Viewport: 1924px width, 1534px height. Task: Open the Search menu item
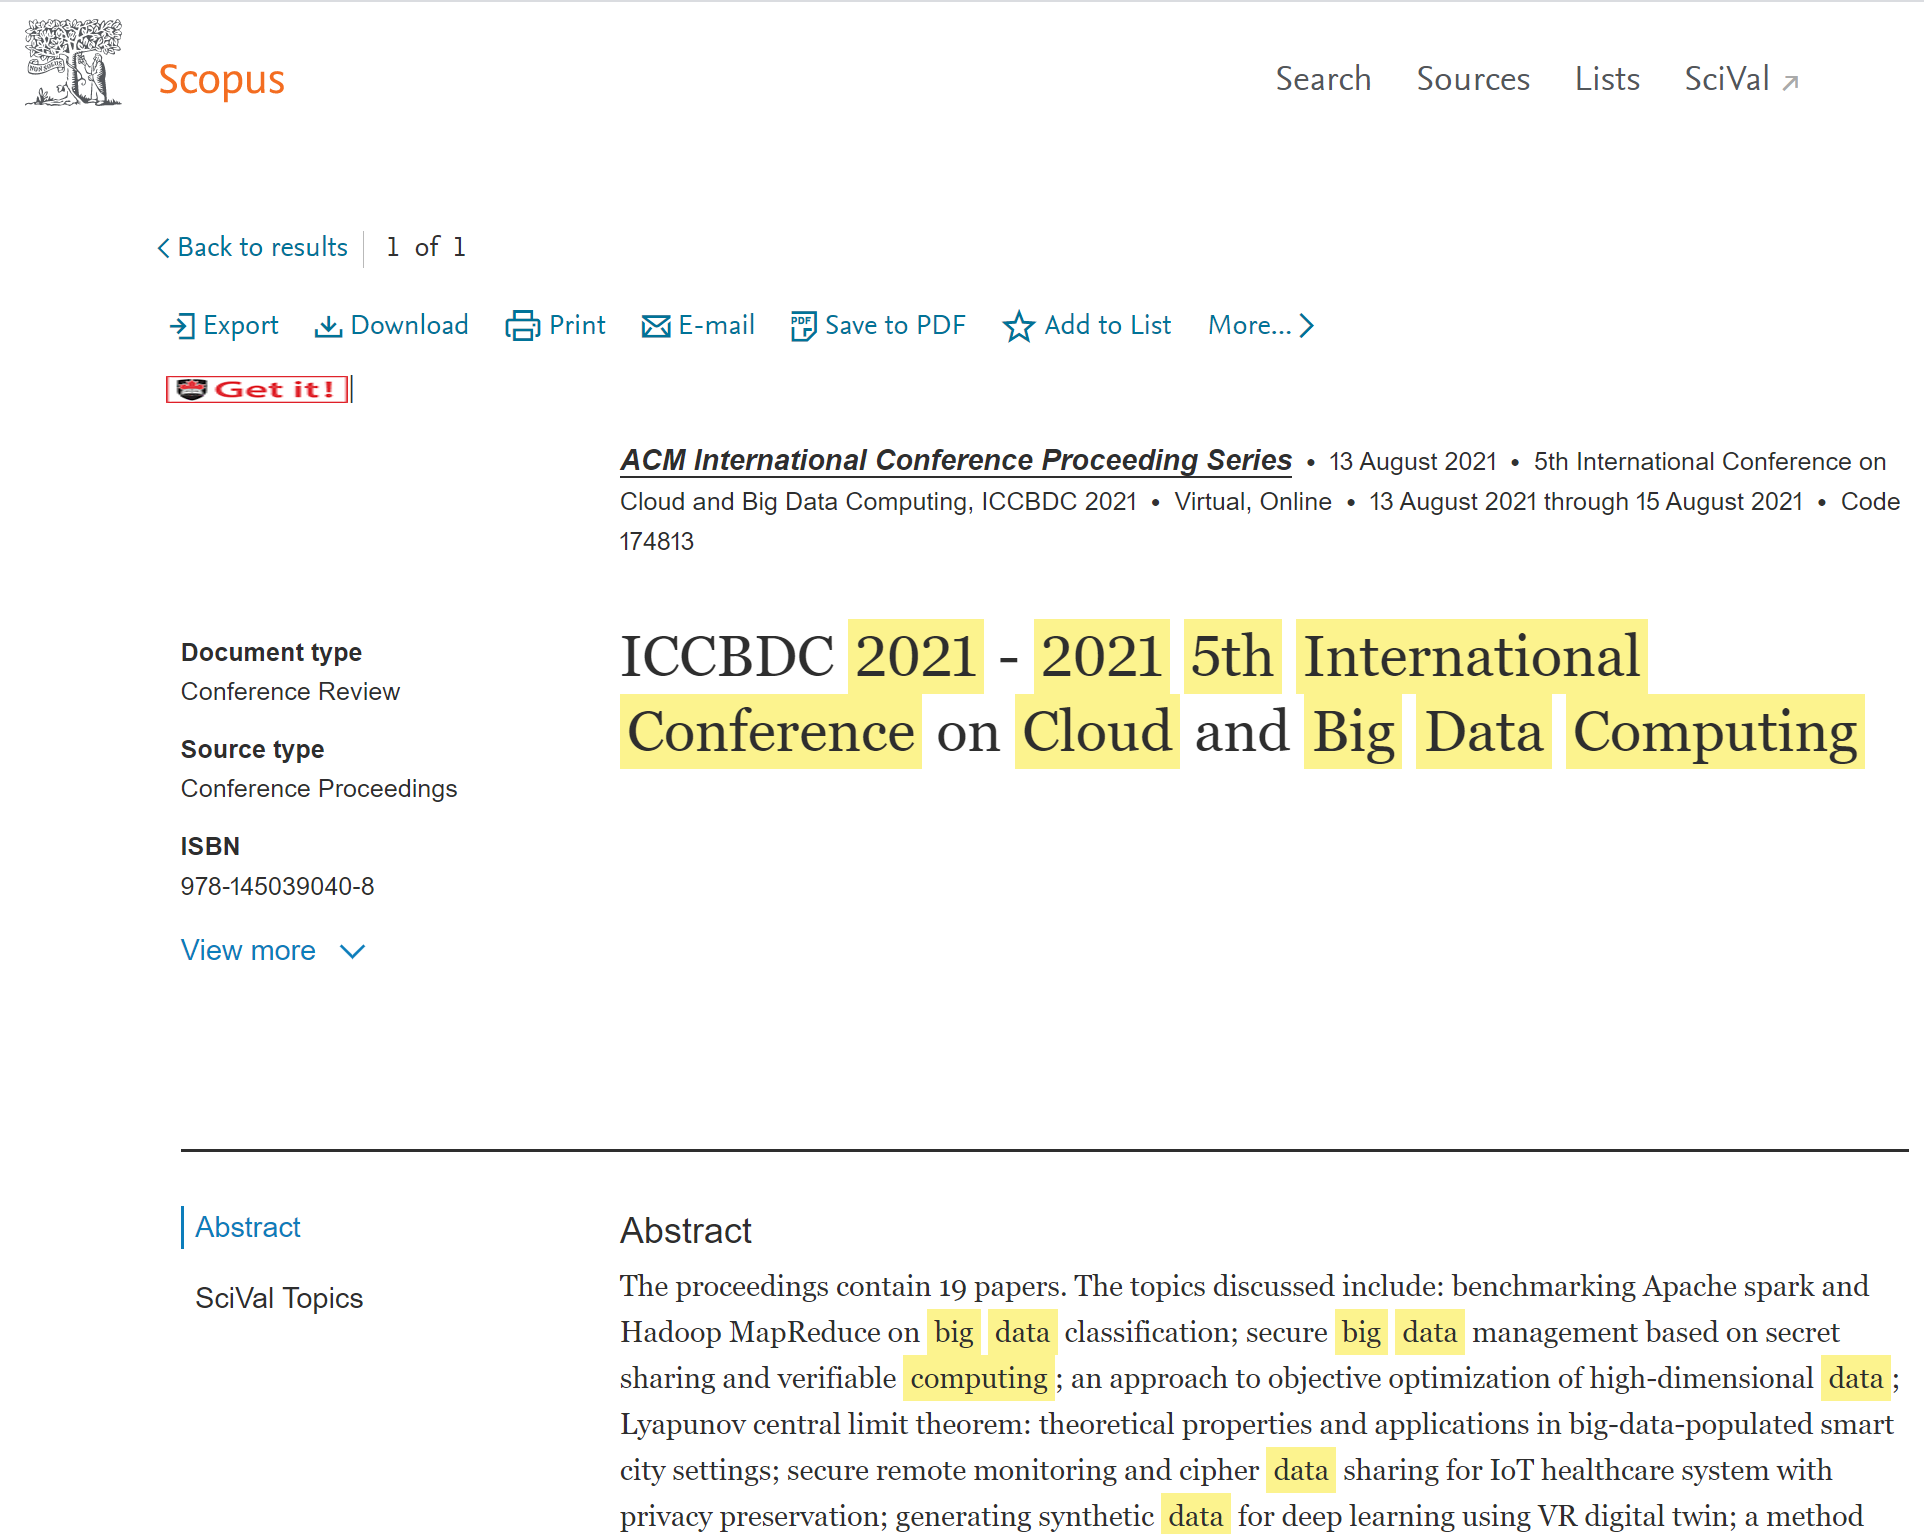(1323, 79)
